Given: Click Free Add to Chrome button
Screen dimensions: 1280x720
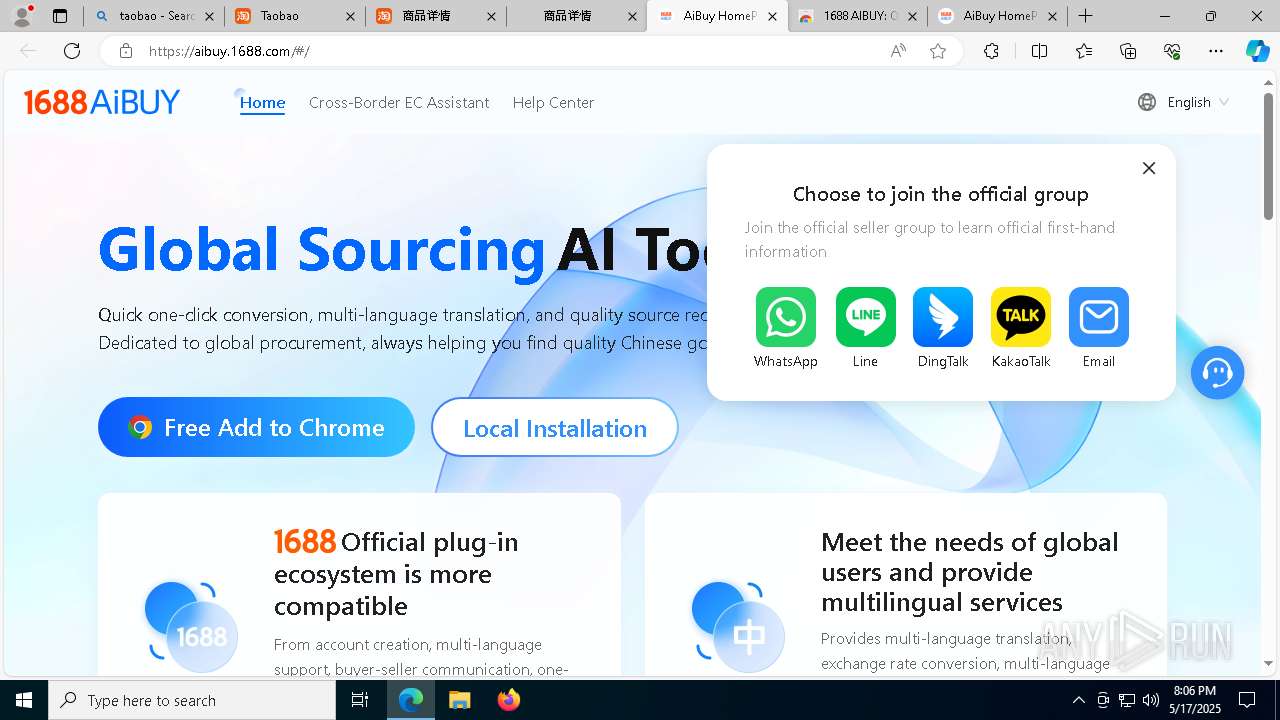Looking at the screenshot, I should 256,427.
